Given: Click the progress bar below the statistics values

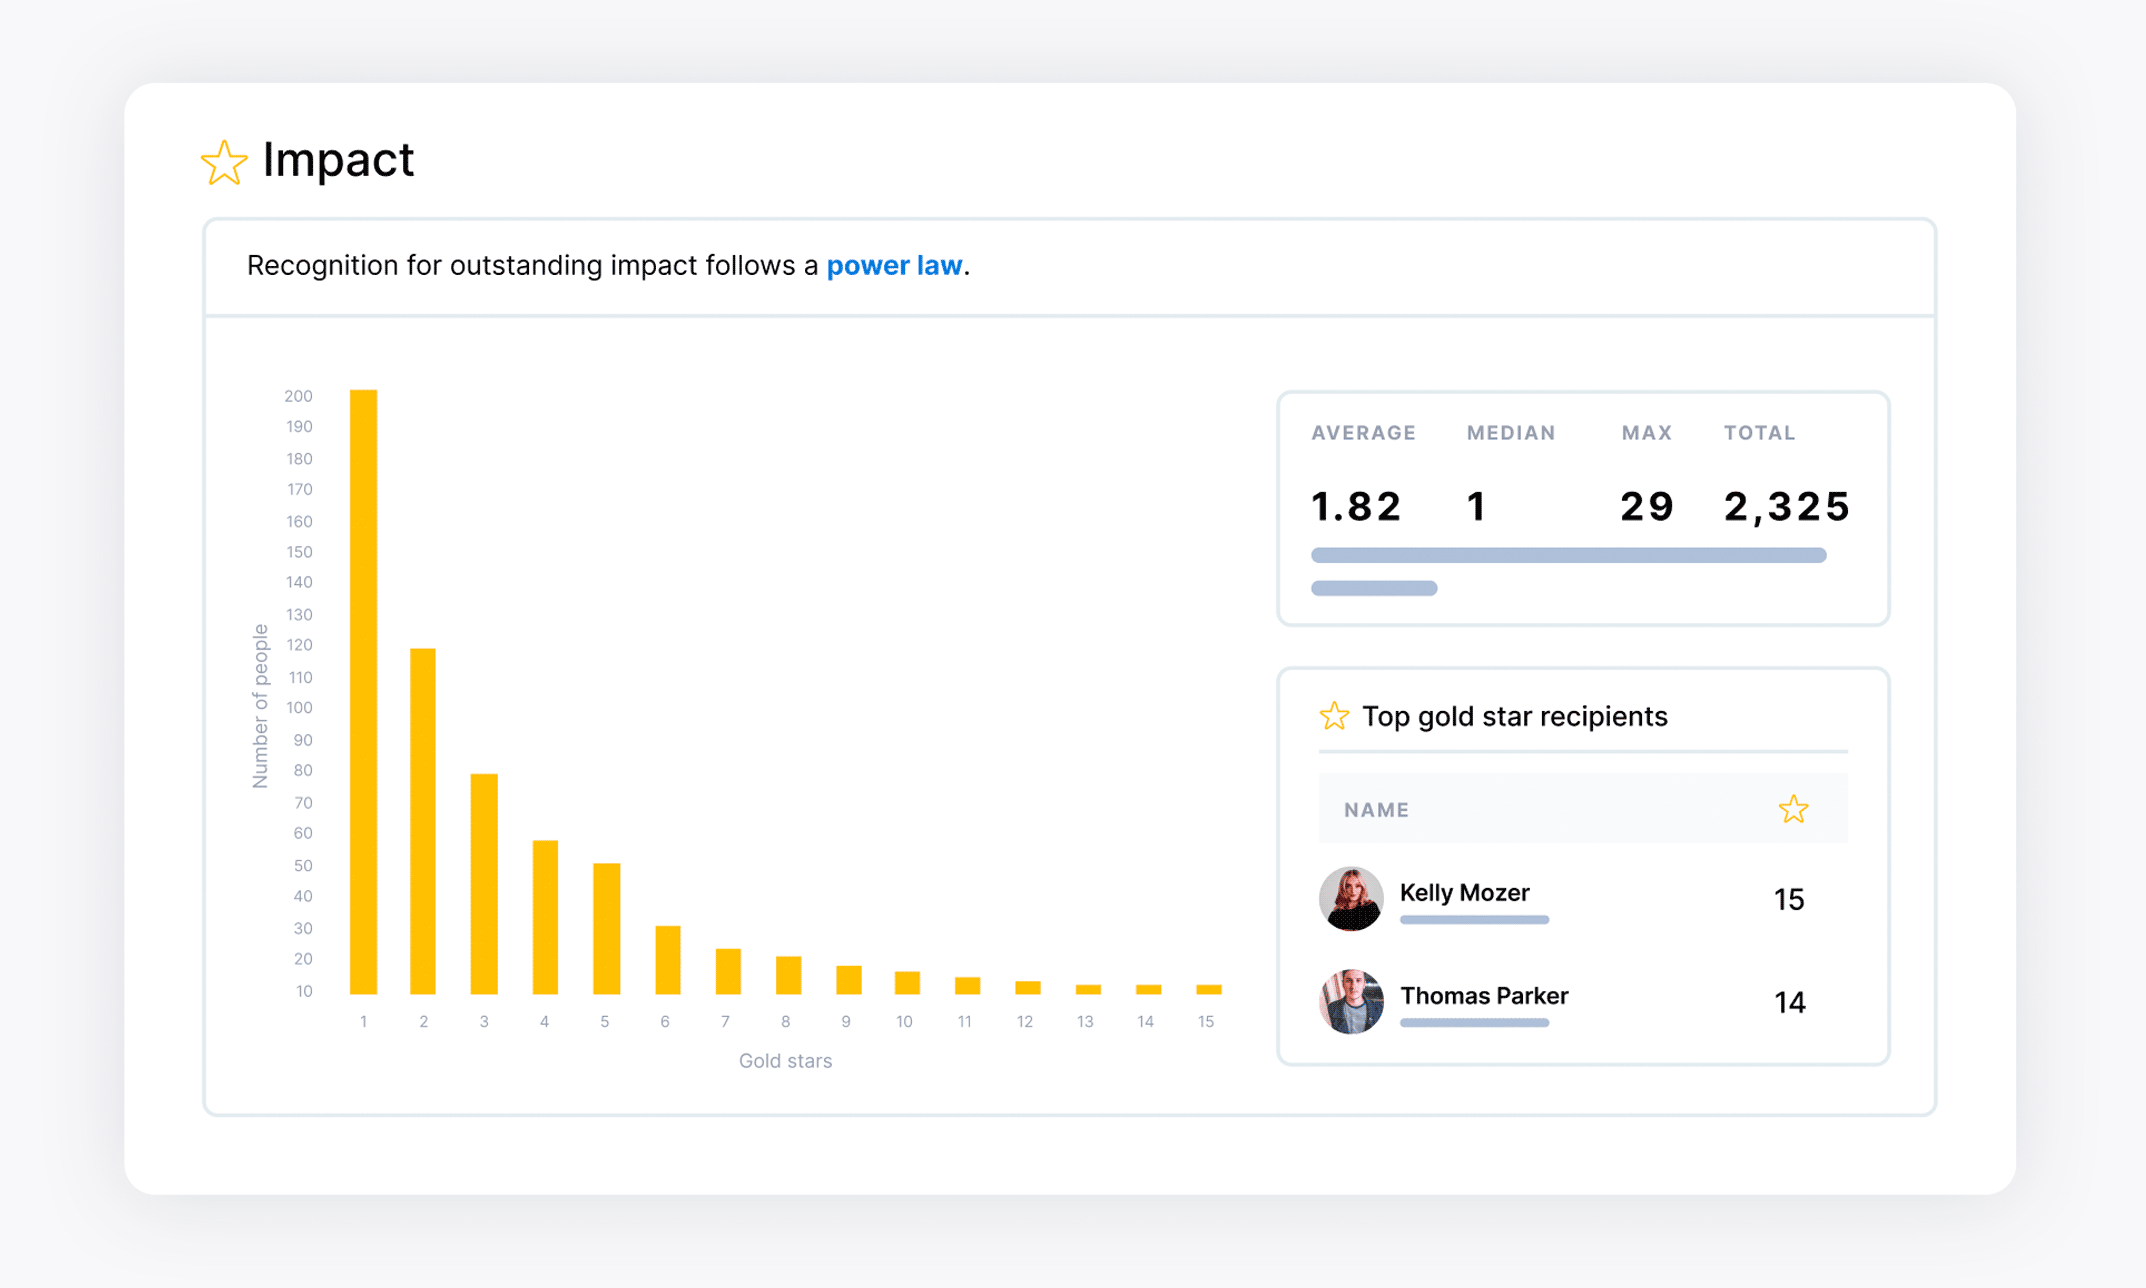Looking at the screenshot, I should click(1568, 554).
